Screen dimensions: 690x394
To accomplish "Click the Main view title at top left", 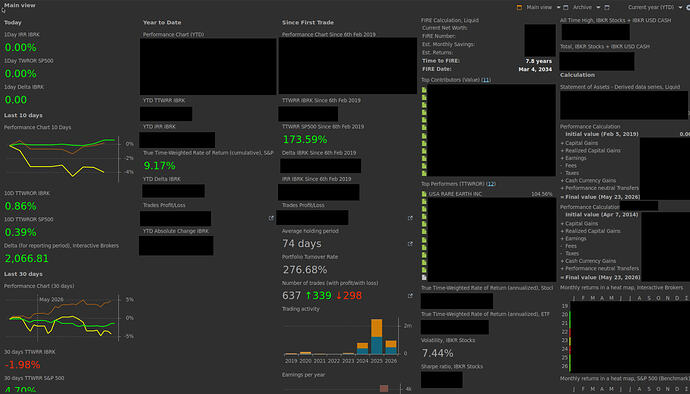I will click(x=20, y=6).
